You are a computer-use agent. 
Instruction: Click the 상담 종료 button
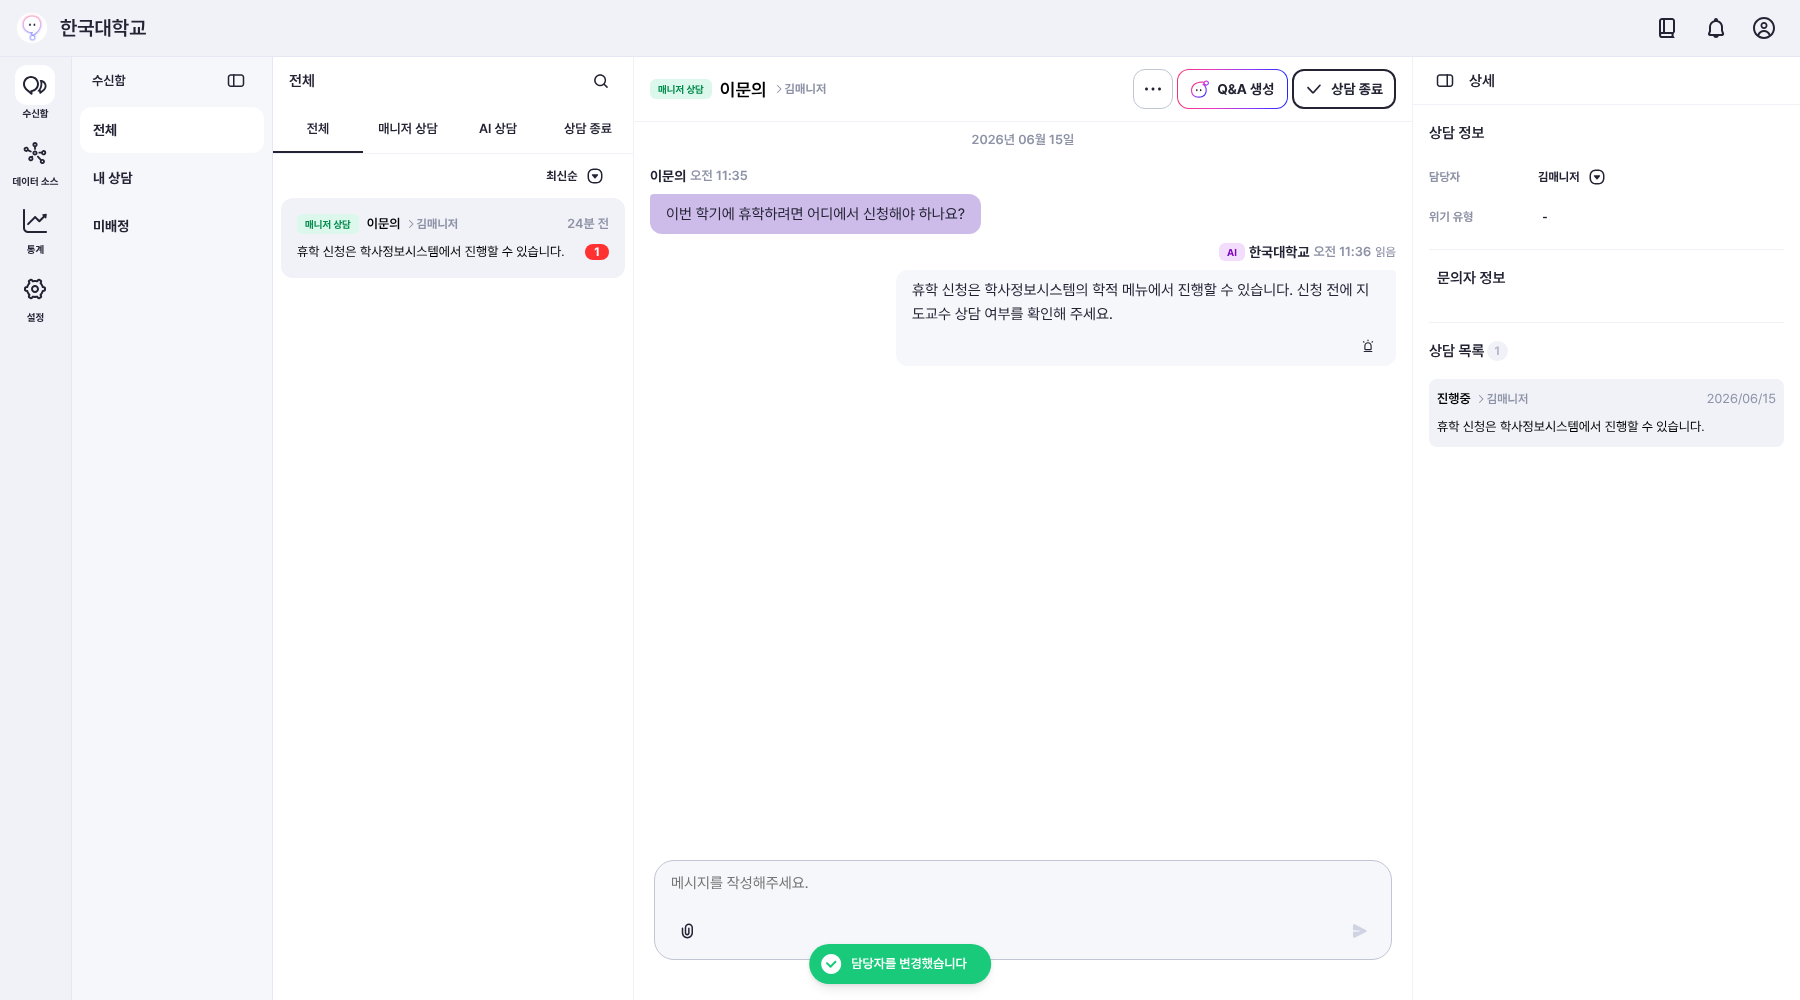pos(1344,89)
